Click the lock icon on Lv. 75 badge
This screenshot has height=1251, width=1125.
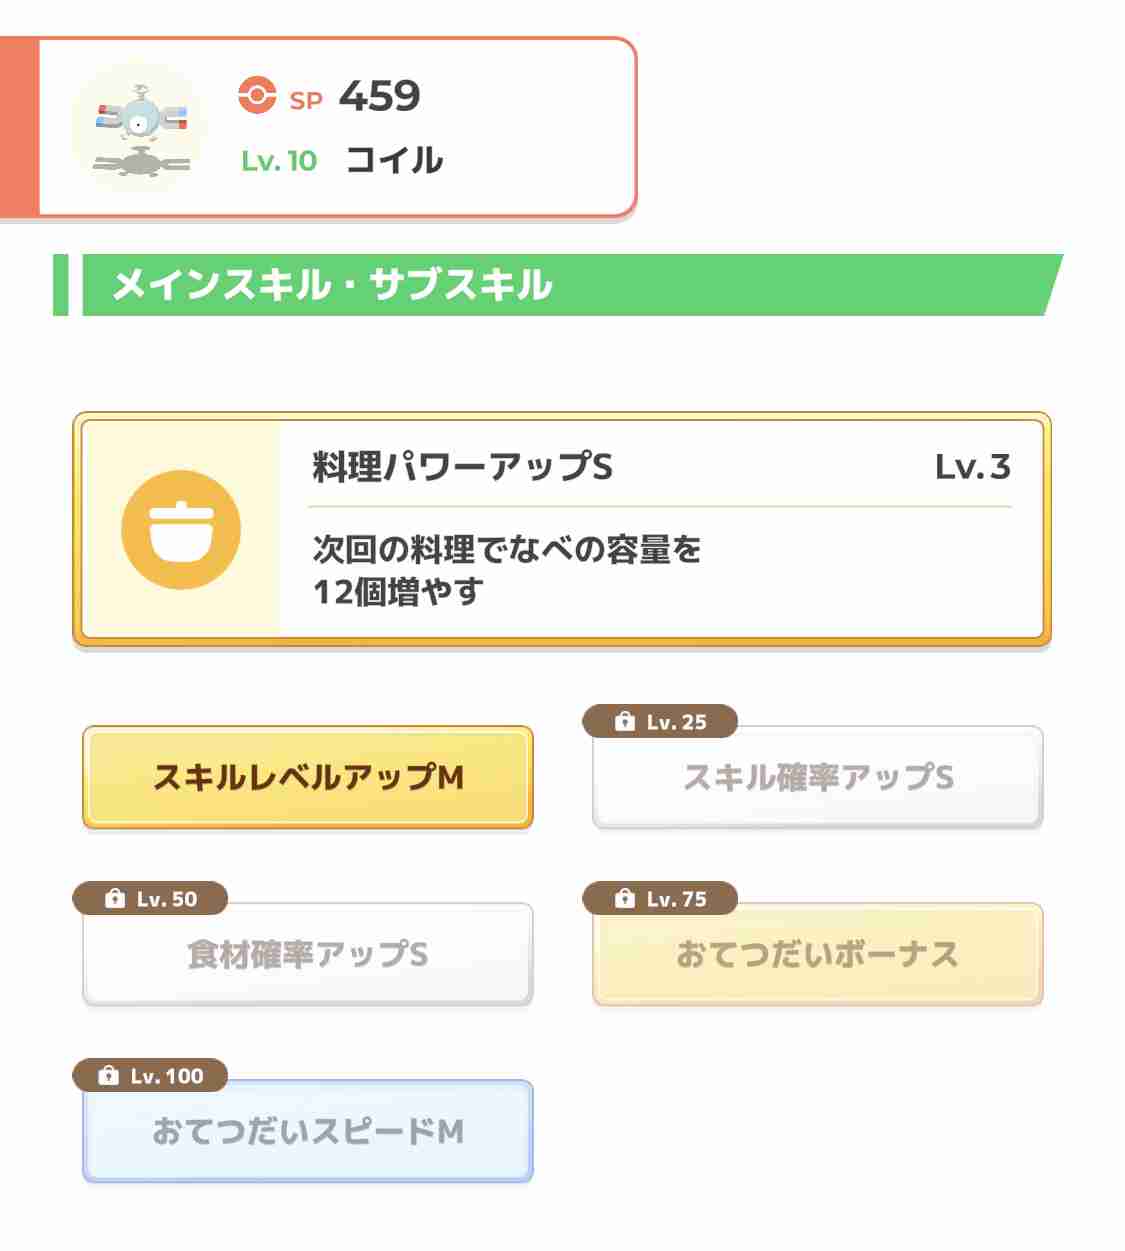click(625, 898)
